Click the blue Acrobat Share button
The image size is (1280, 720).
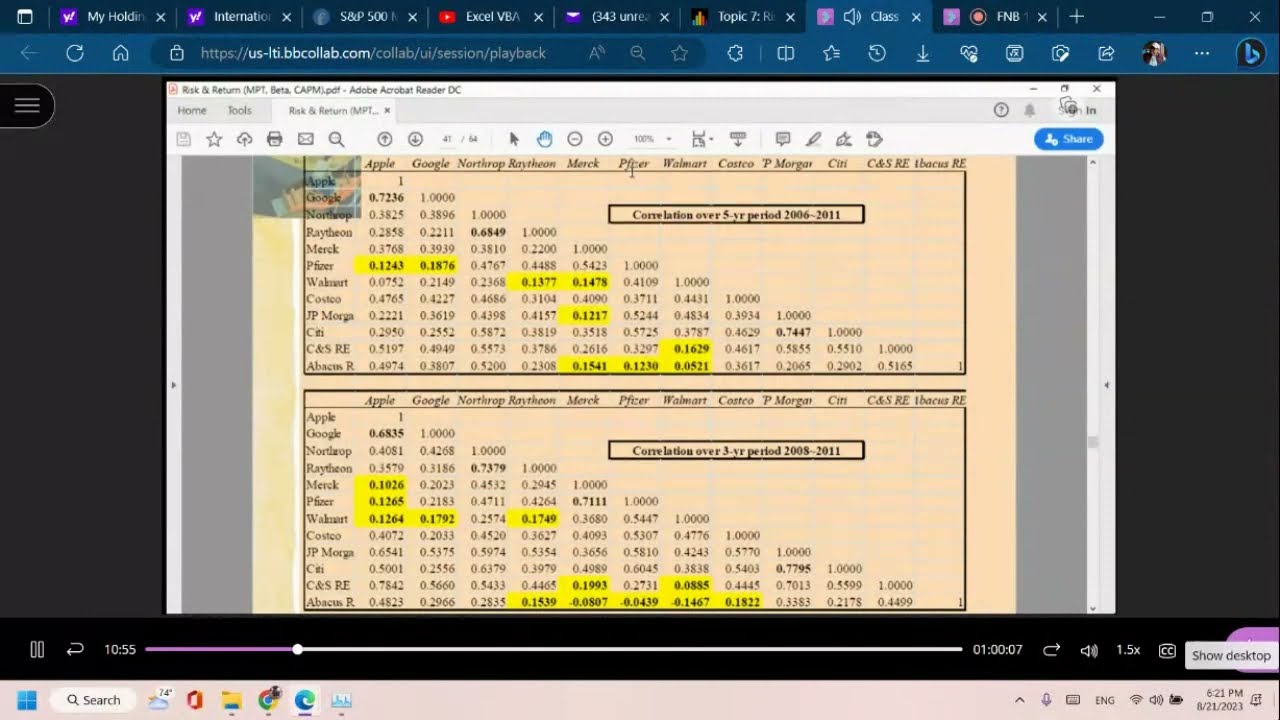1068,139
